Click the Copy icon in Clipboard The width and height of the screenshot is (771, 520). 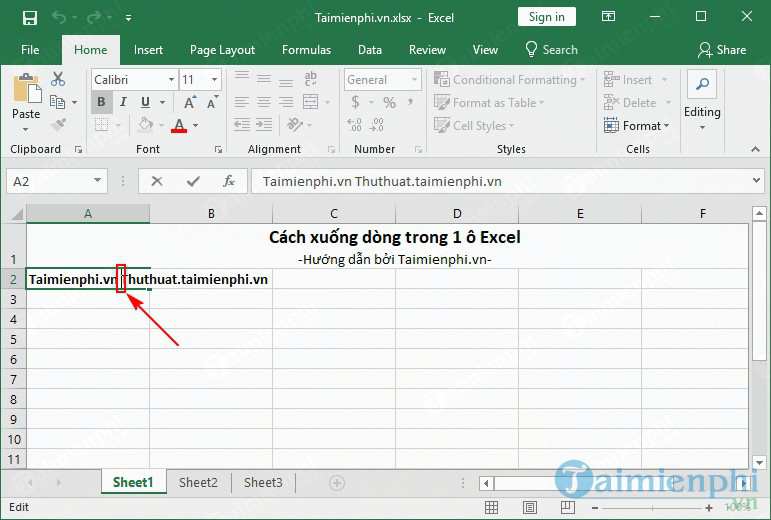tap(58, 102)
